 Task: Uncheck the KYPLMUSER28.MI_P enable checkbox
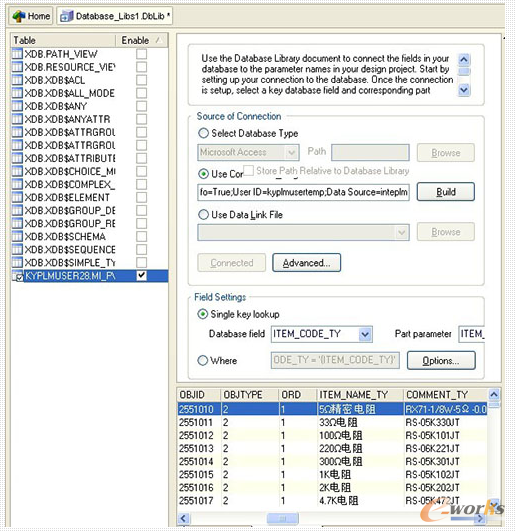(141, 276)
